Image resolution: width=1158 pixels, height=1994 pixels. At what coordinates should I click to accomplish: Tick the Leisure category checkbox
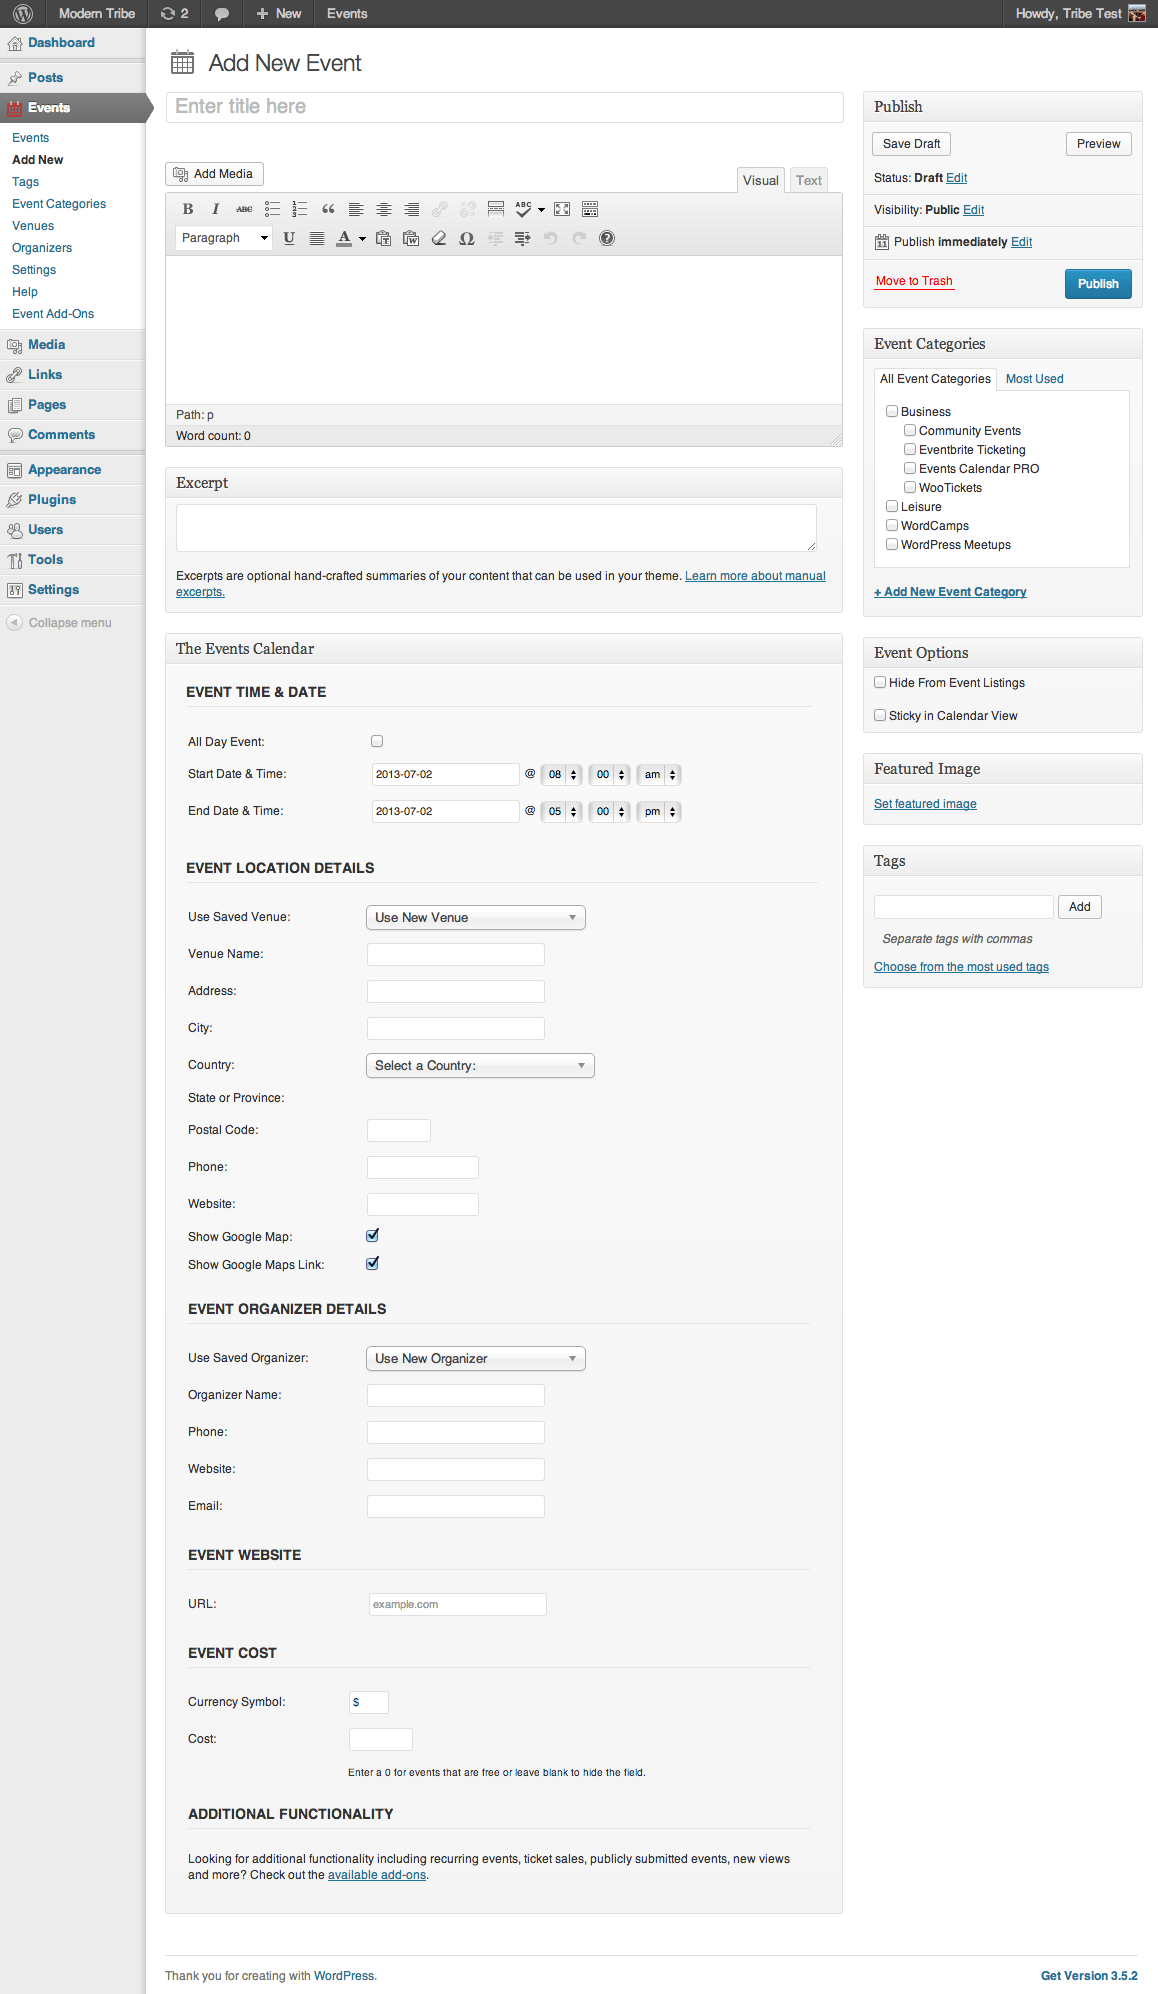[x=892, y=506]
